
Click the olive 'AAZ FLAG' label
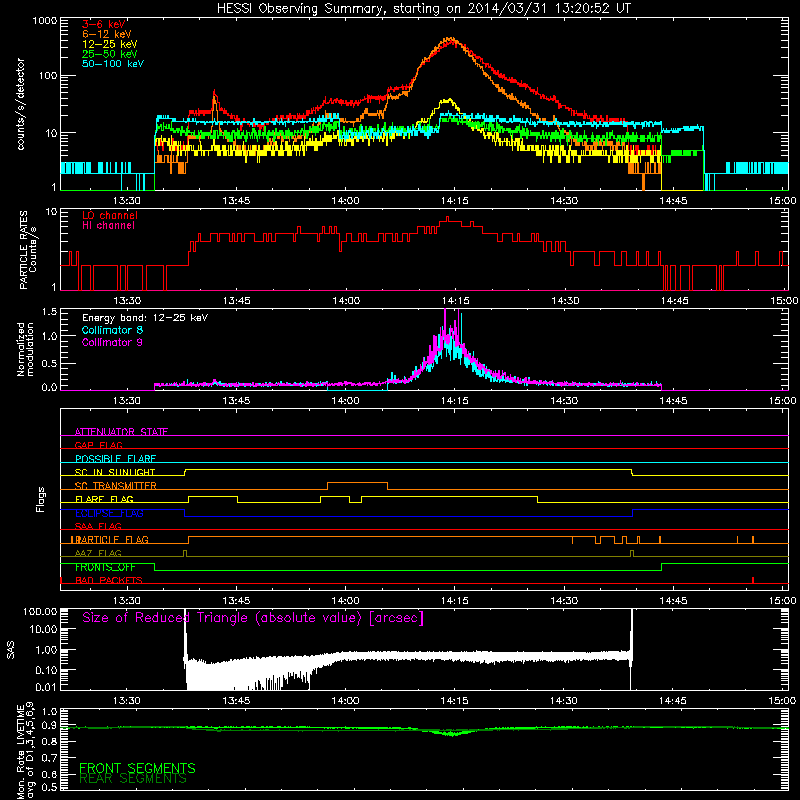tap(98, 553)
